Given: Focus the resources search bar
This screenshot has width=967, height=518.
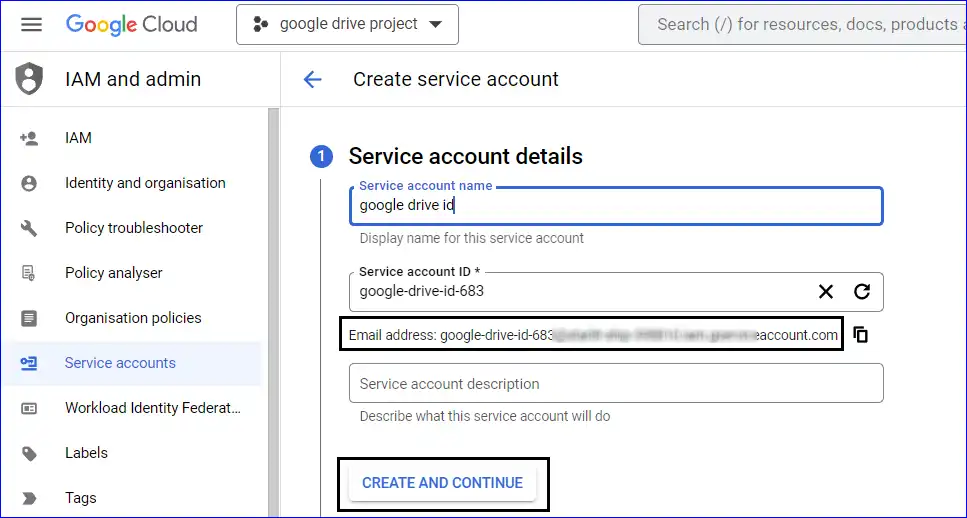Looking at the screenshot, I should coord(802,25).
